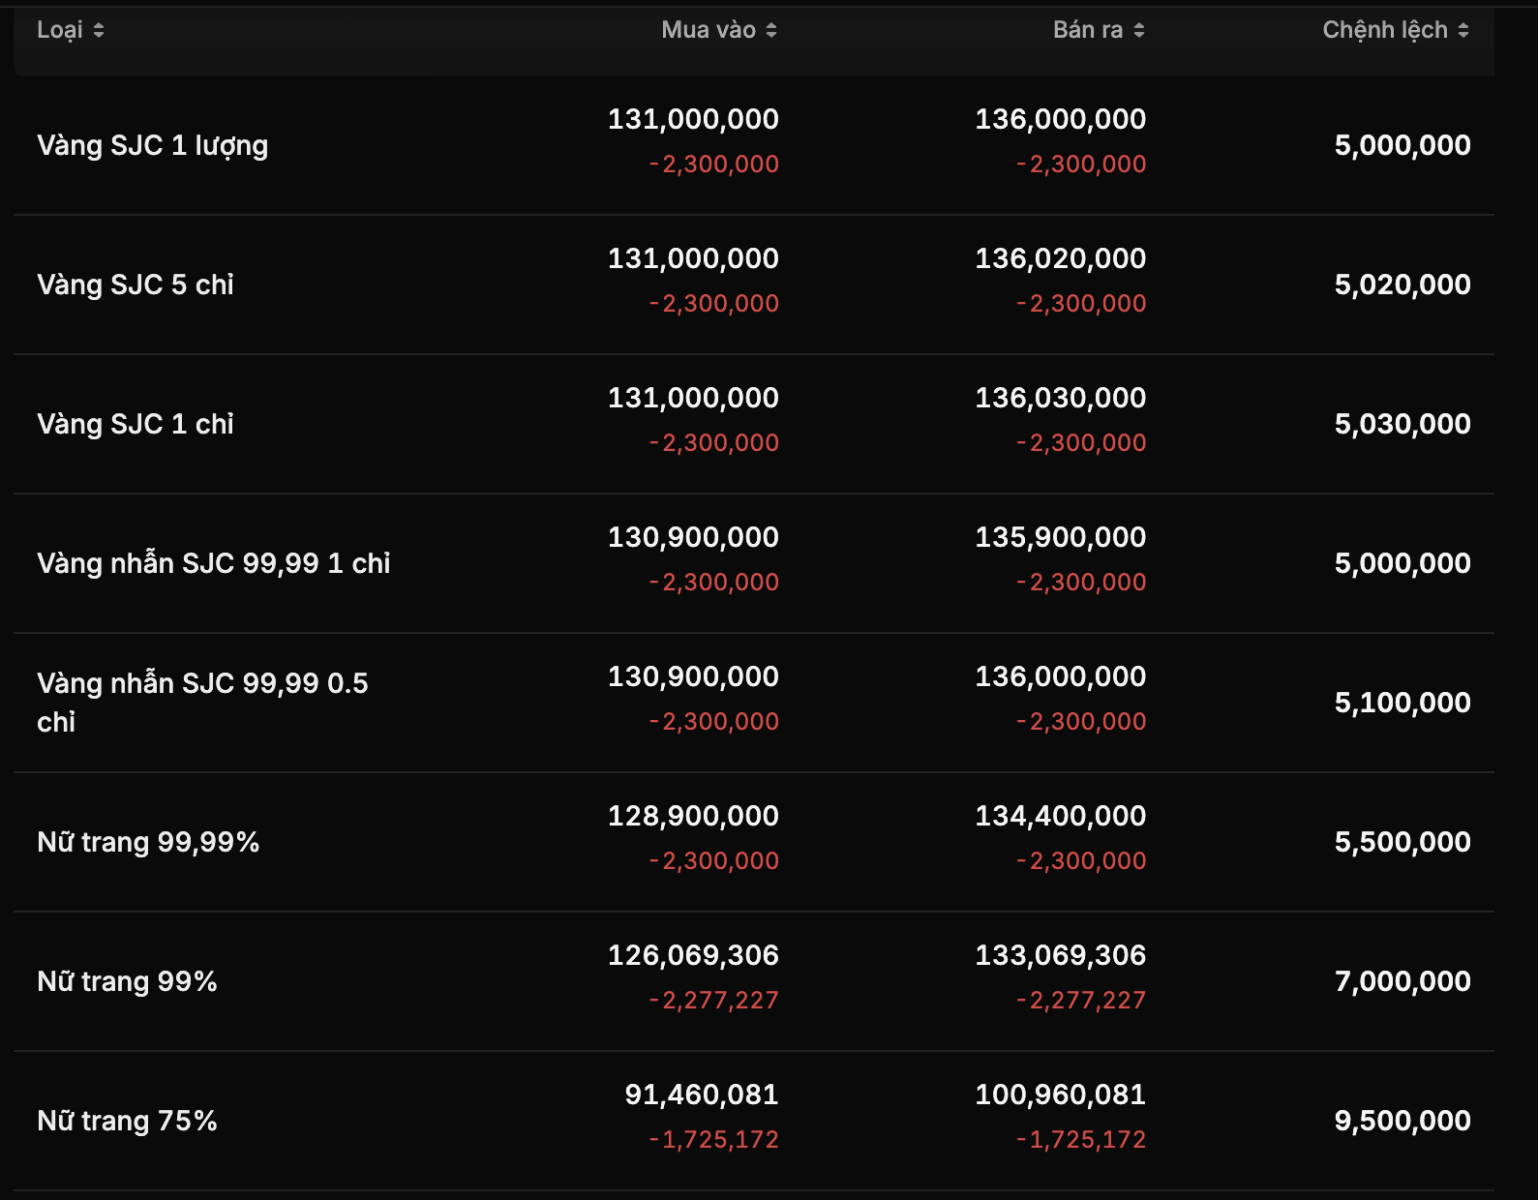Click buy price 130,900,000 for the 1 chỉ ring
The image size is (1538, 1200).
tap(693, 537)
